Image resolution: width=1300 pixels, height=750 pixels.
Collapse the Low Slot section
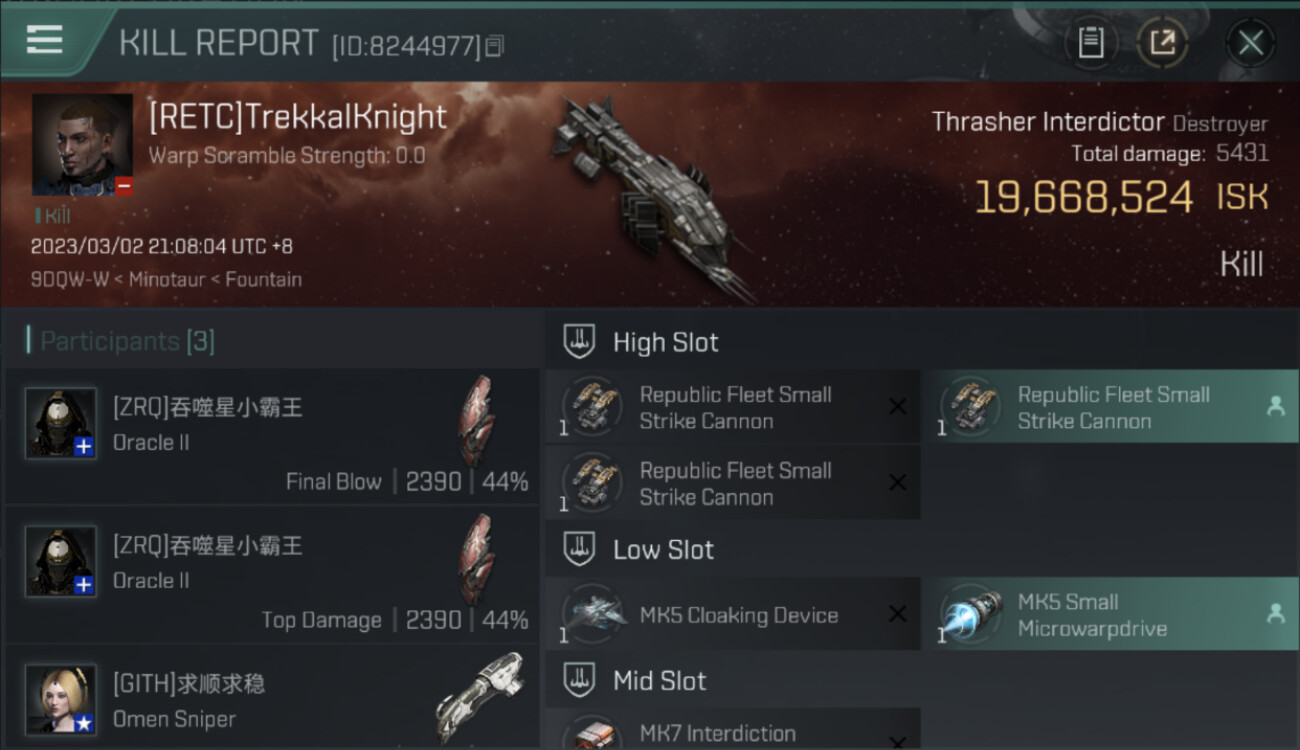[579, 549]
